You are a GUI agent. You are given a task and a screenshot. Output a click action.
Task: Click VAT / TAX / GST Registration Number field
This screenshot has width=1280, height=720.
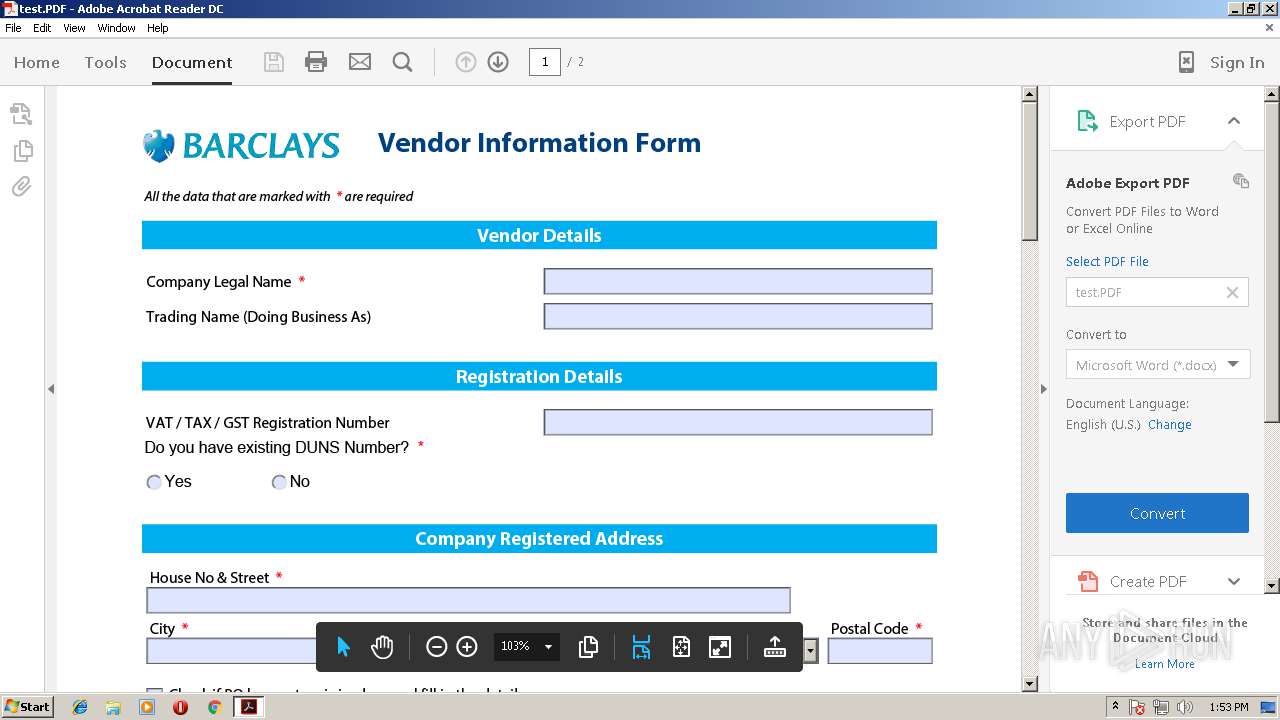click(738, 422)
